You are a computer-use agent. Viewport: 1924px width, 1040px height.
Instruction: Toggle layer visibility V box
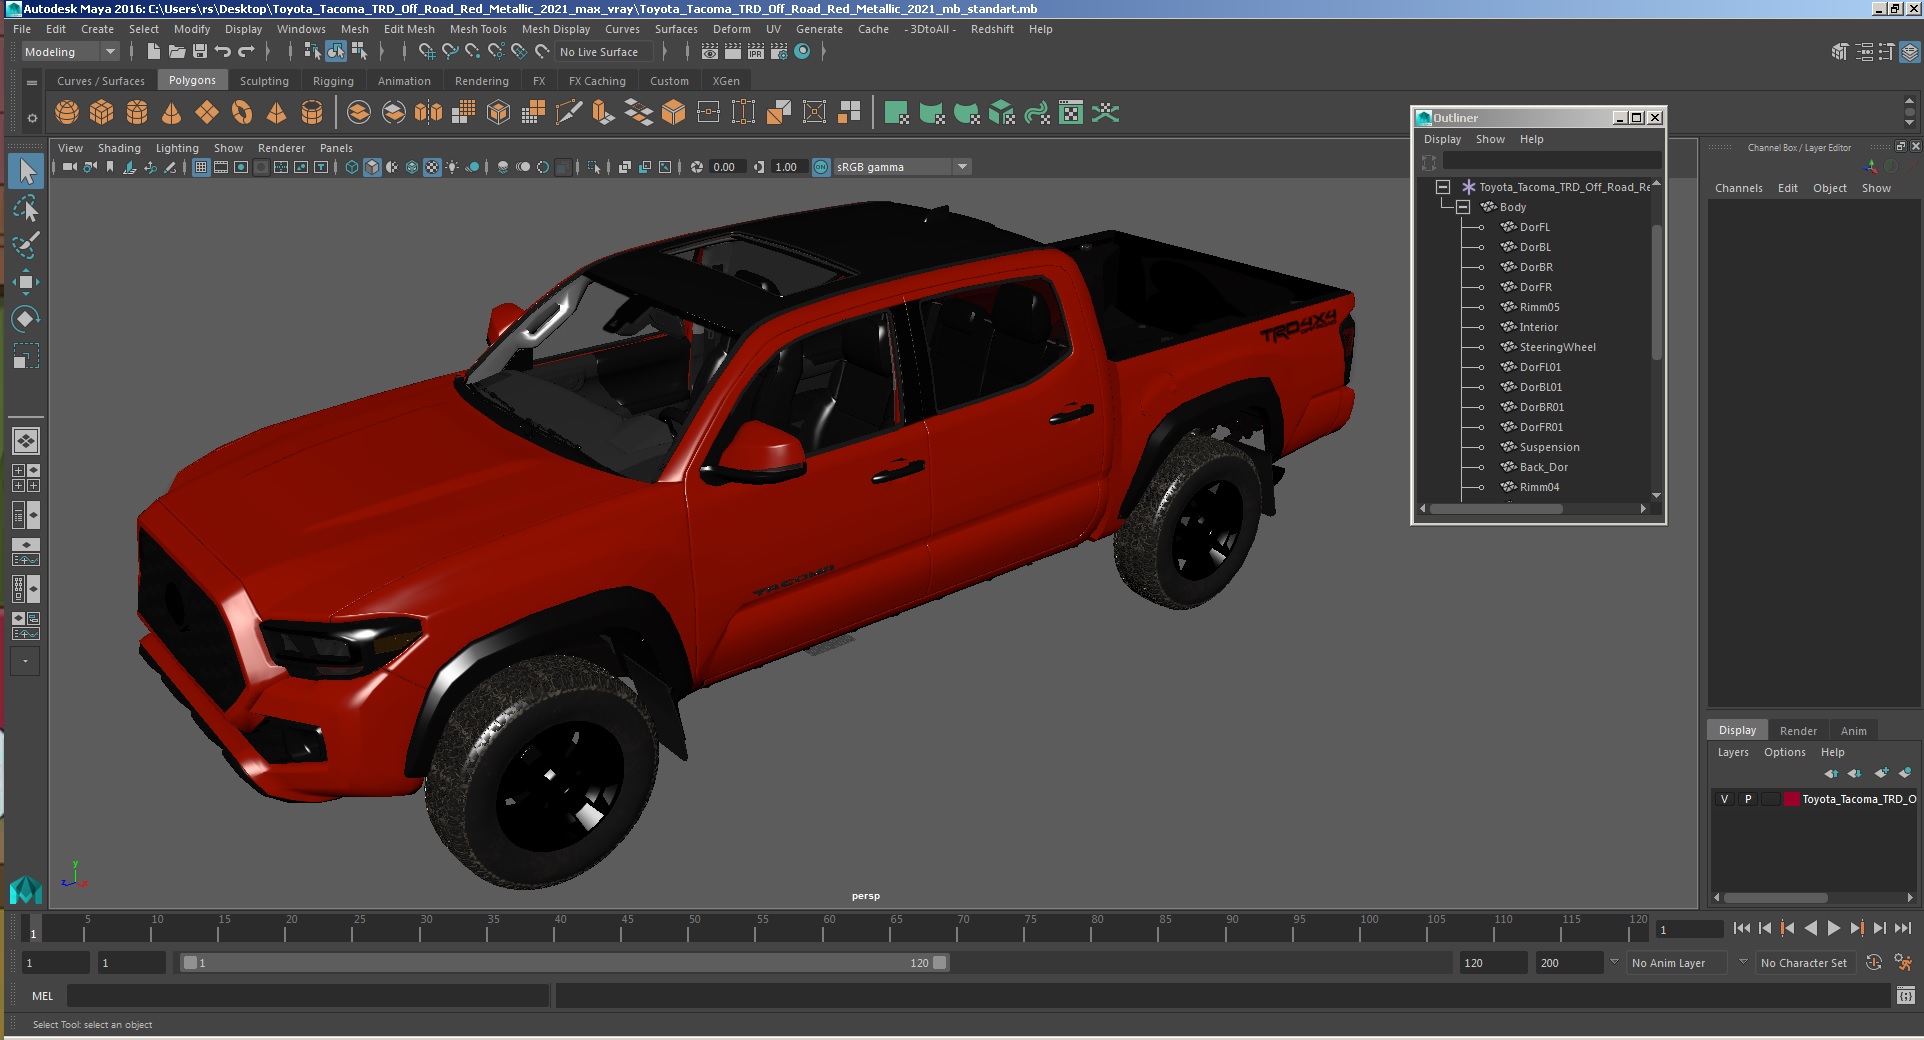pos(1724,799)
